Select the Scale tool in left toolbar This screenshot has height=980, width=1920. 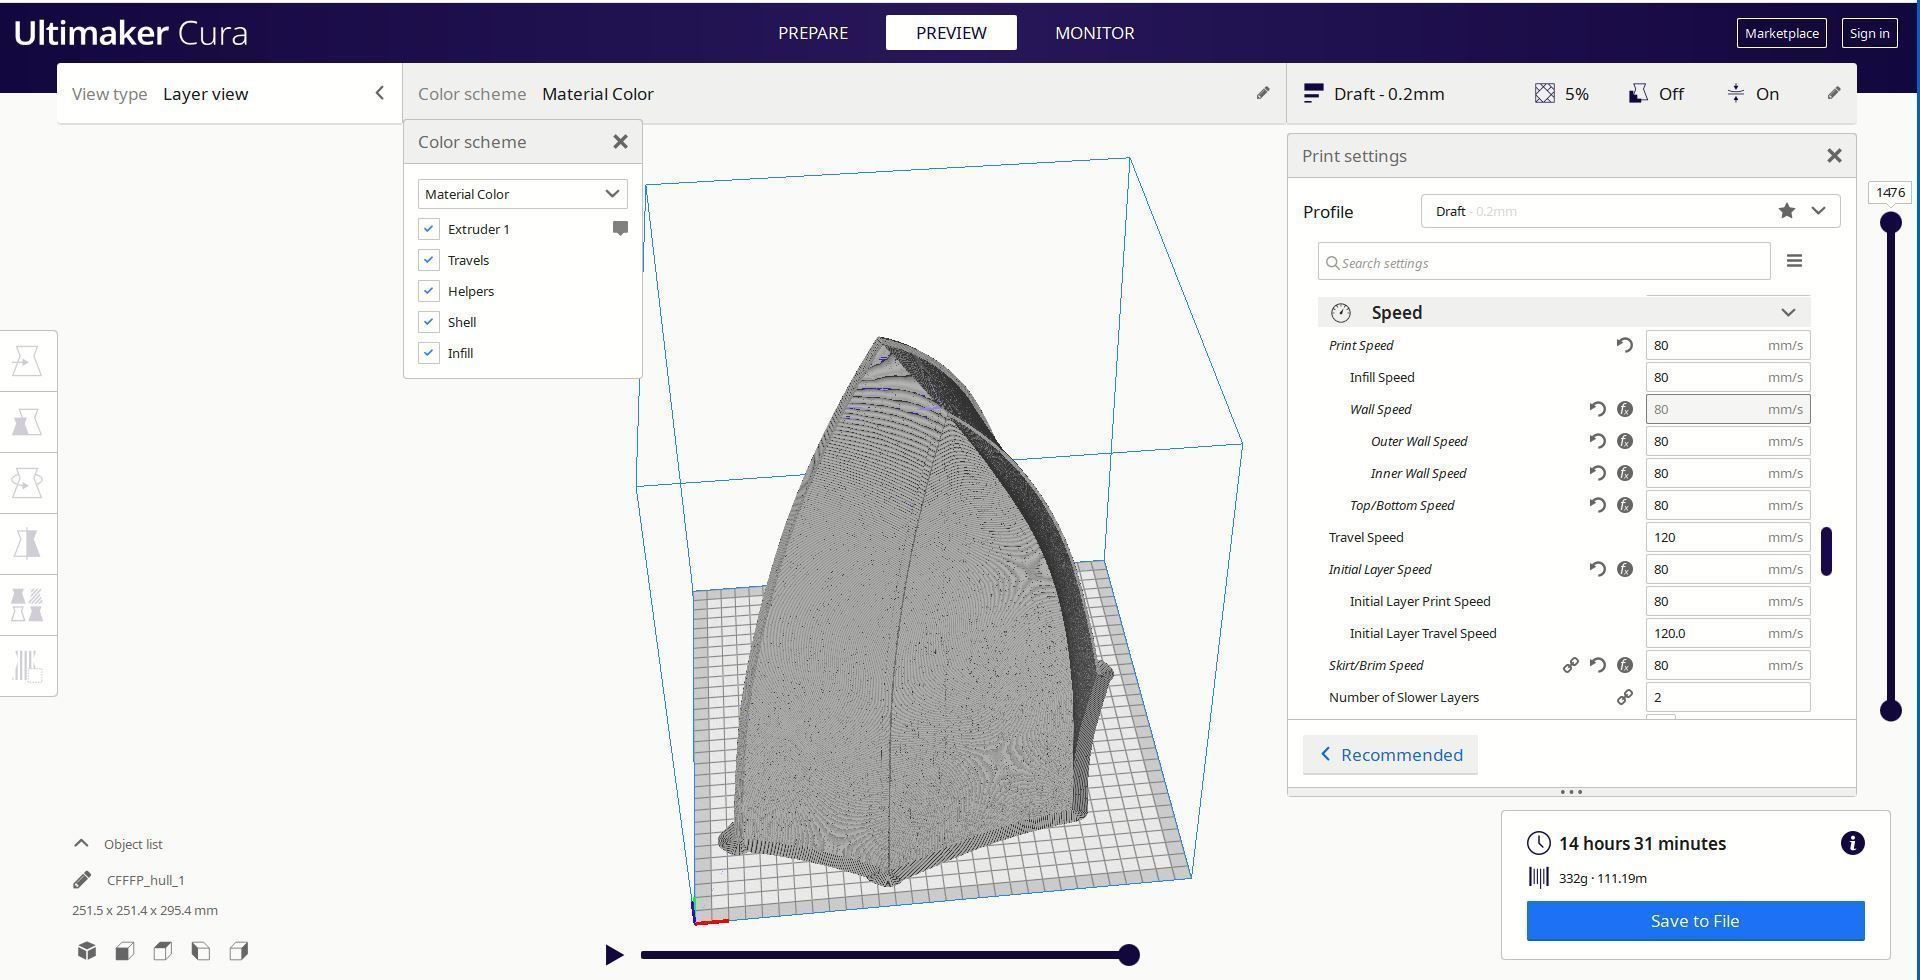pyautogui.click(x=27, y=422)
